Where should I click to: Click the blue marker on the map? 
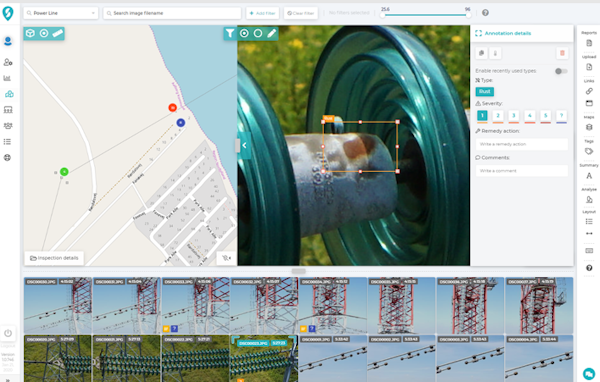(x=181, y=122)
